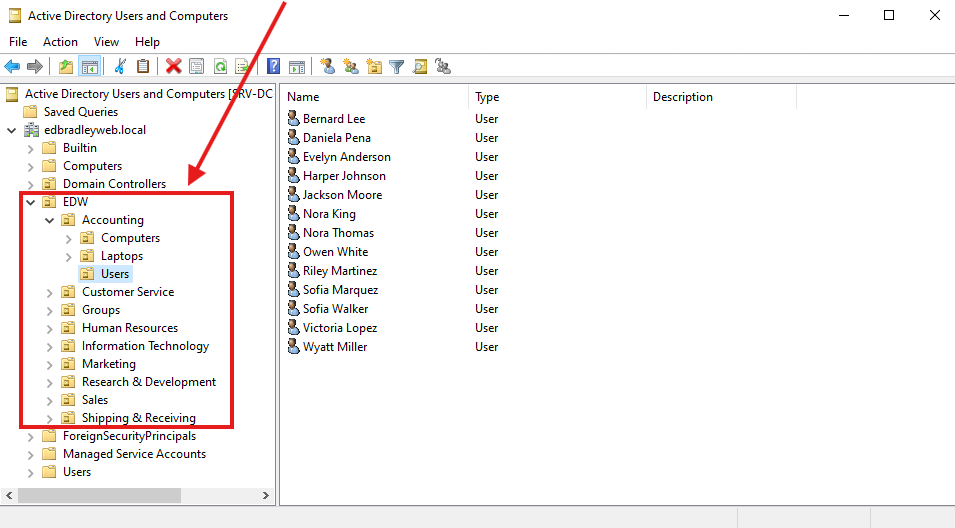Open Properties toolbar icon
955x528 pixels.
coord(197,66)
